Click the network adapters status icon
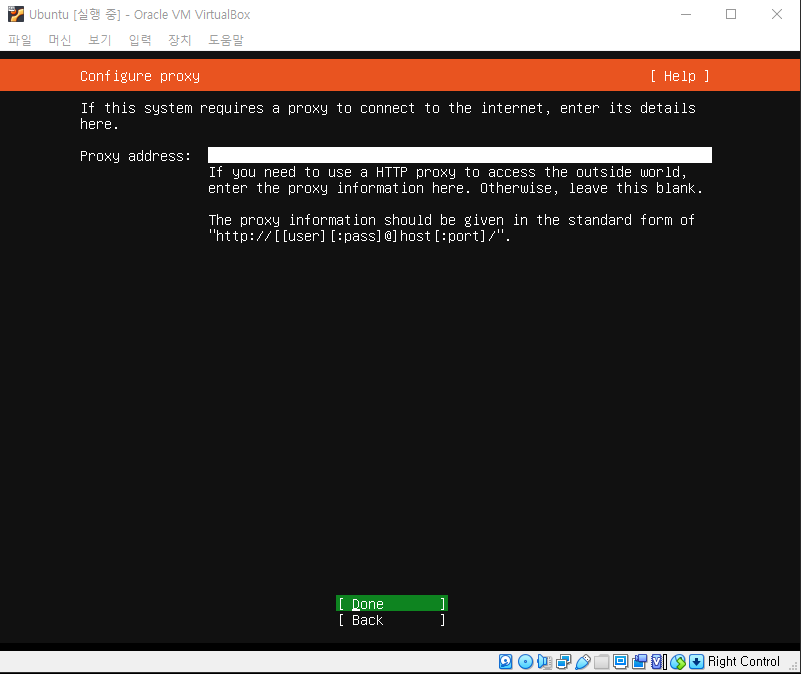This screenshot has width=801, height=674. tap(563, 662)
